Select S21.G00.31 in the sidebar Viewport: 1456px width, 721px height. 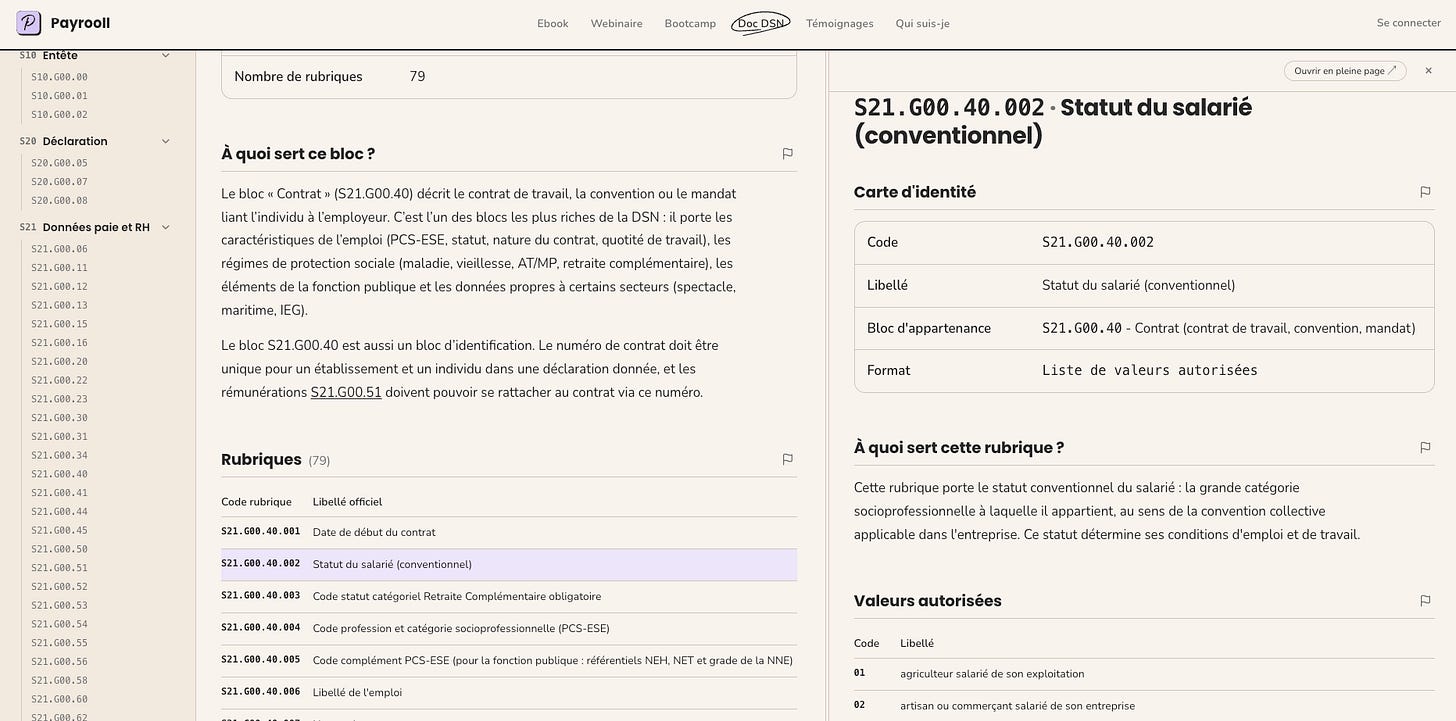[59, 436]
